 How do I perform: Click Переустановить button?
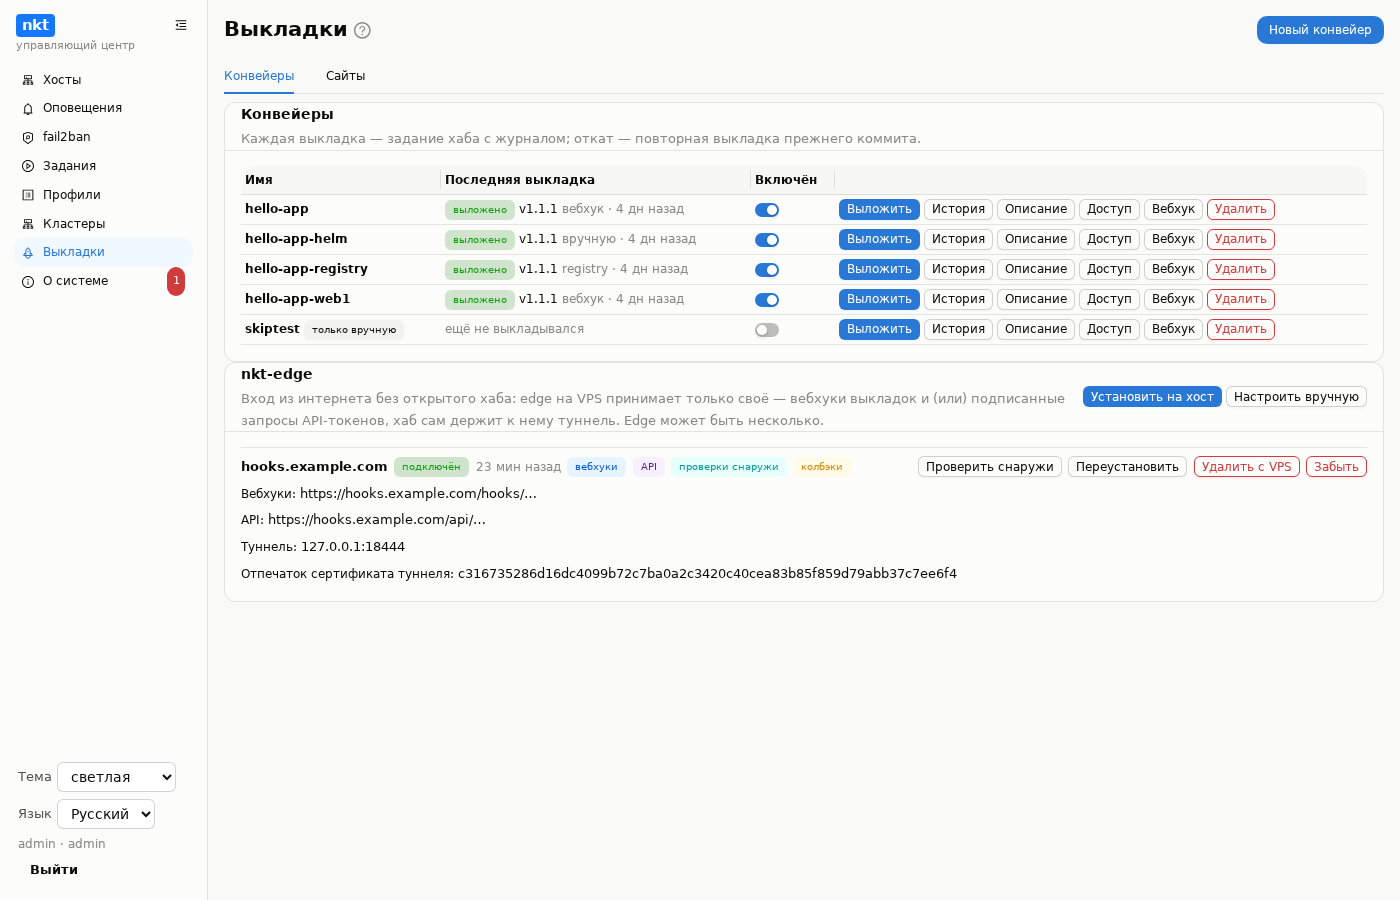[x=1127, y=467]
